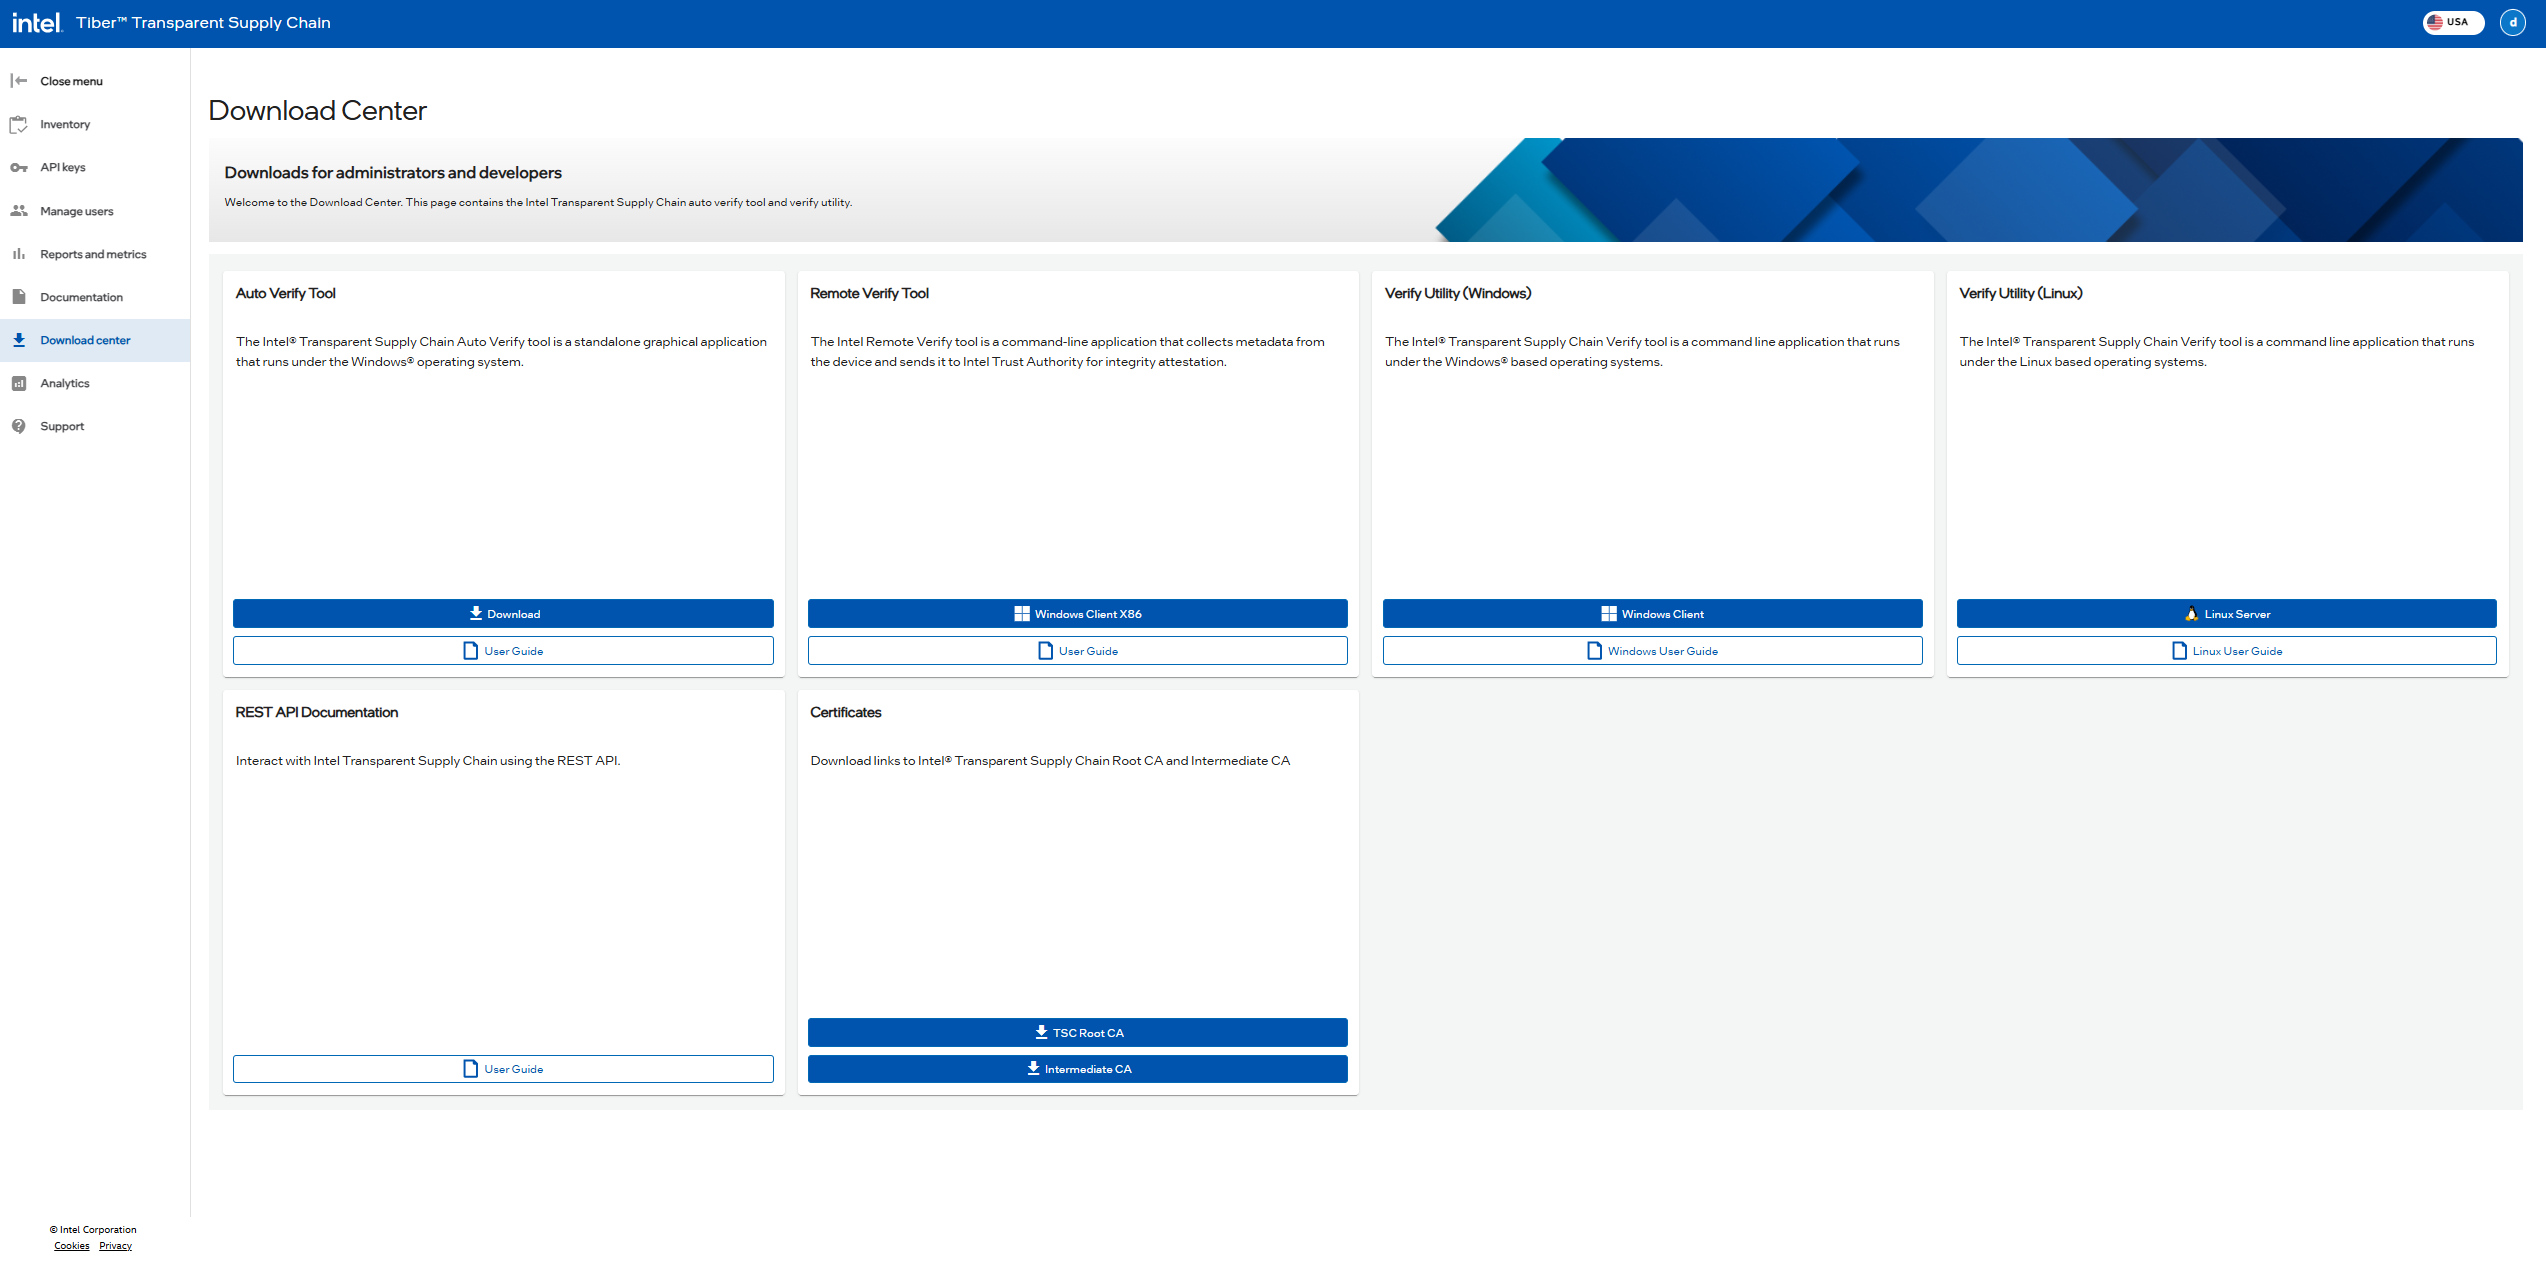Download the Intermediate CA certificate
Image resolution: width=2546 pixels, height=1264 pixels.
tap(1078, 1069)
